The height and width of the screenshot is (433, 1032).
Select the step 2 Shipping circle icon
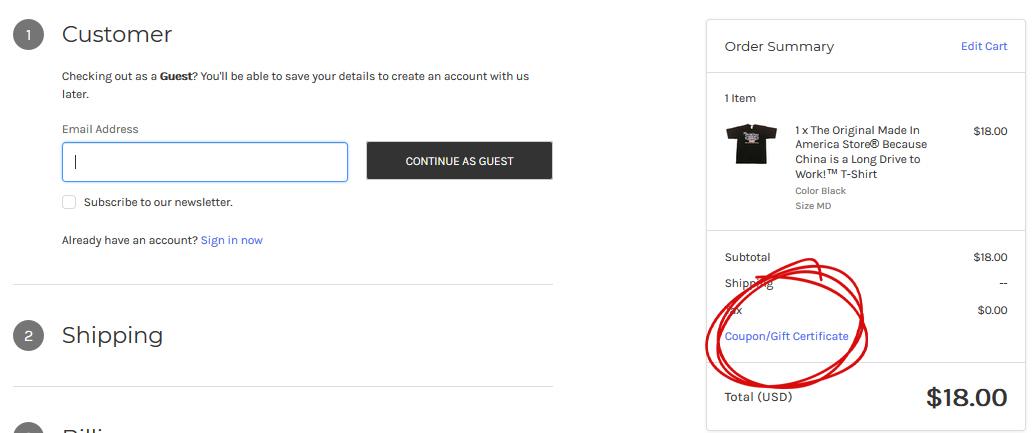[28, 336]
